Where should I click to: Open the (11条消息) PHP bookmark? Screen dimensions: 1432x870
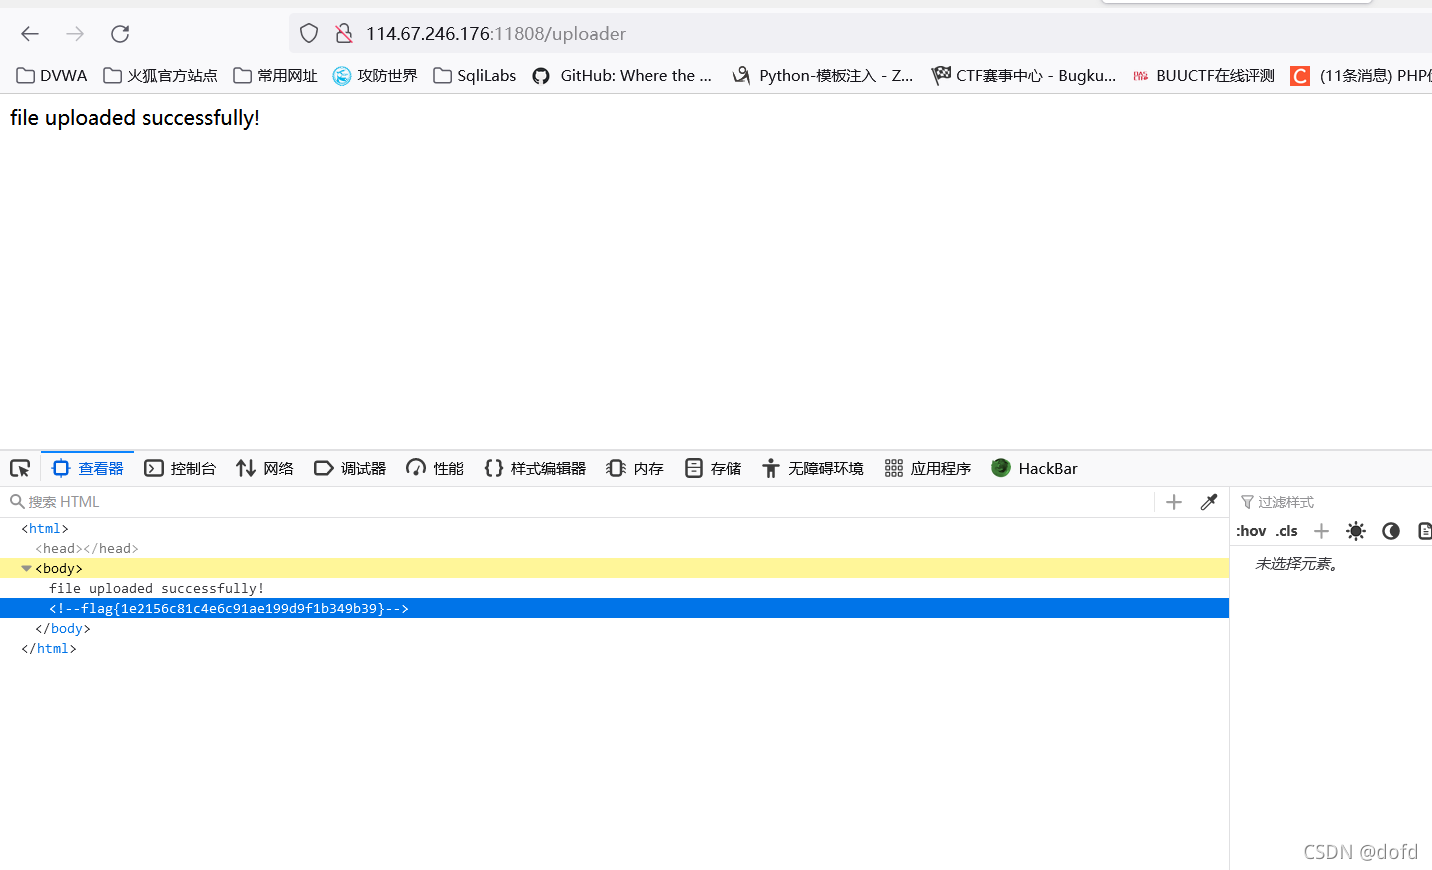pyautogui.click(x=1361, y=76)
